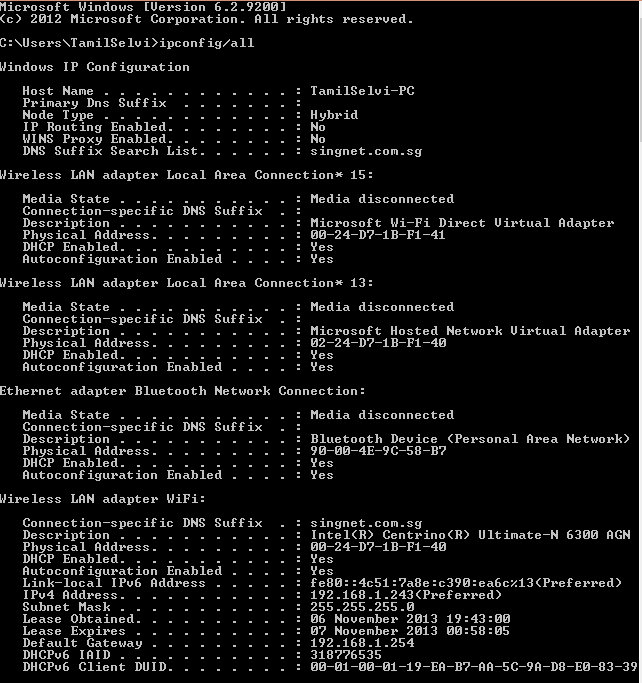Screen dimensions: 642x683
Task: Click the Node Type value Hybrid
Action: coord(334,115)
